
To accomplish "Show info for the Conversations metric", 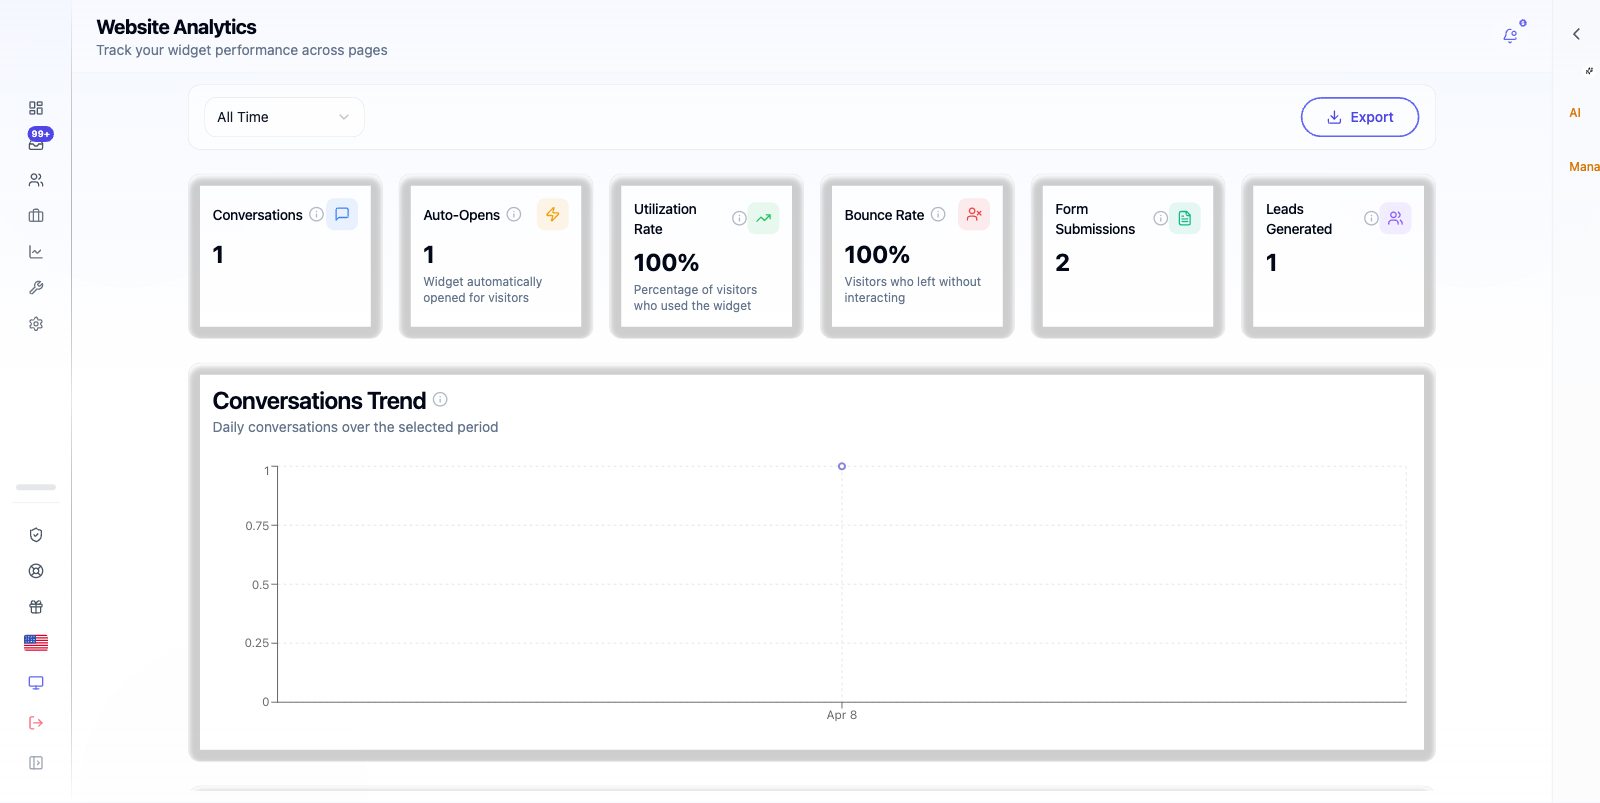I will coord(316,214).
